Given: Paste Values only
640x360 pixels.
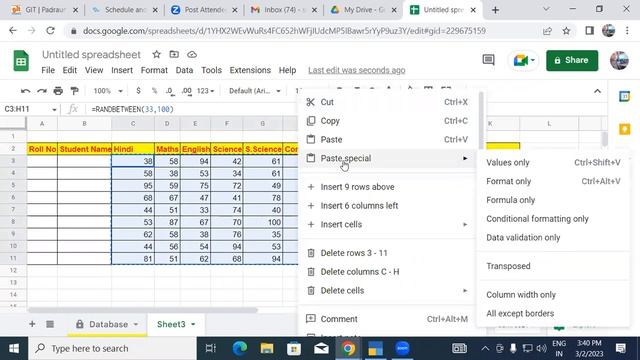Looking at the screenshot, I should (553, 162).
